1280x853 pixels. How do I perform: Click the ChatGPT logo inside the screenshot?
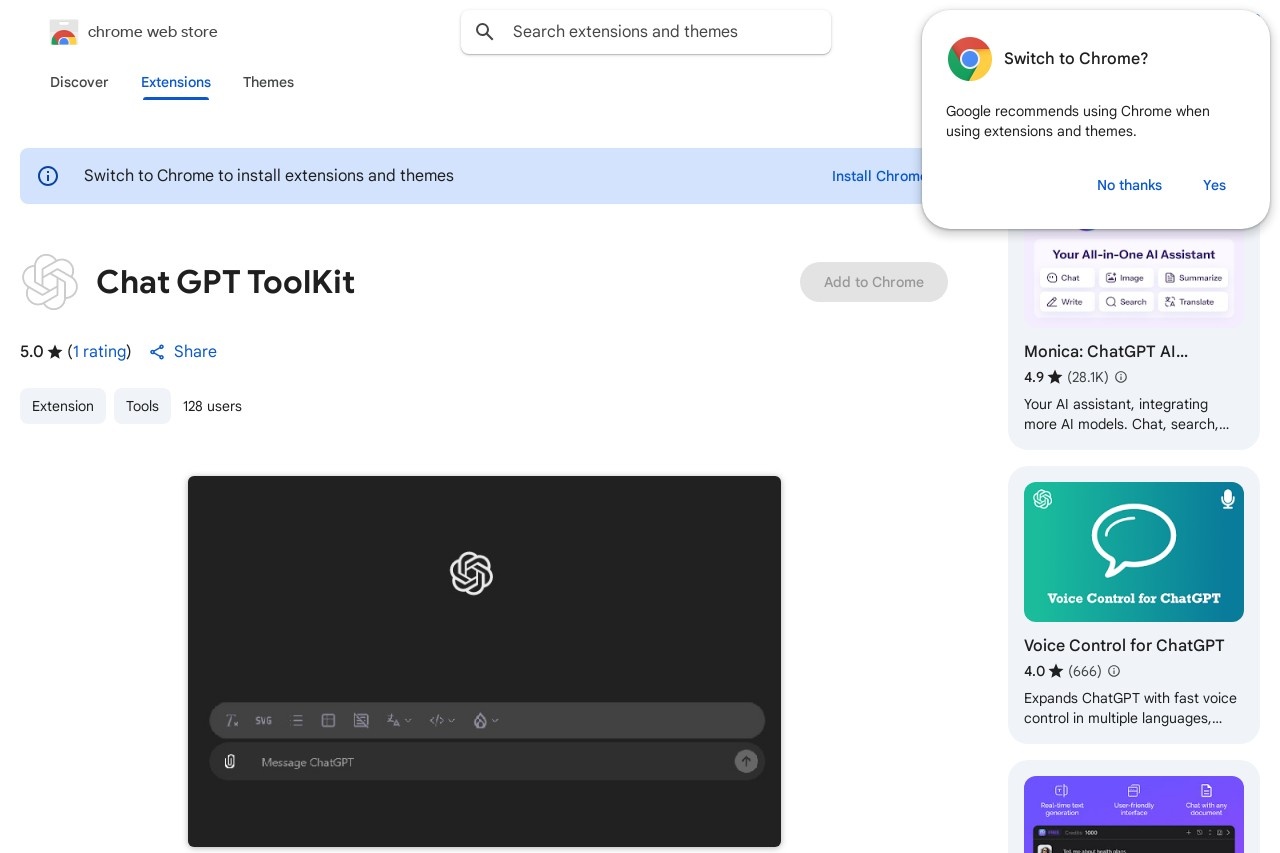[x=471, y=574]
